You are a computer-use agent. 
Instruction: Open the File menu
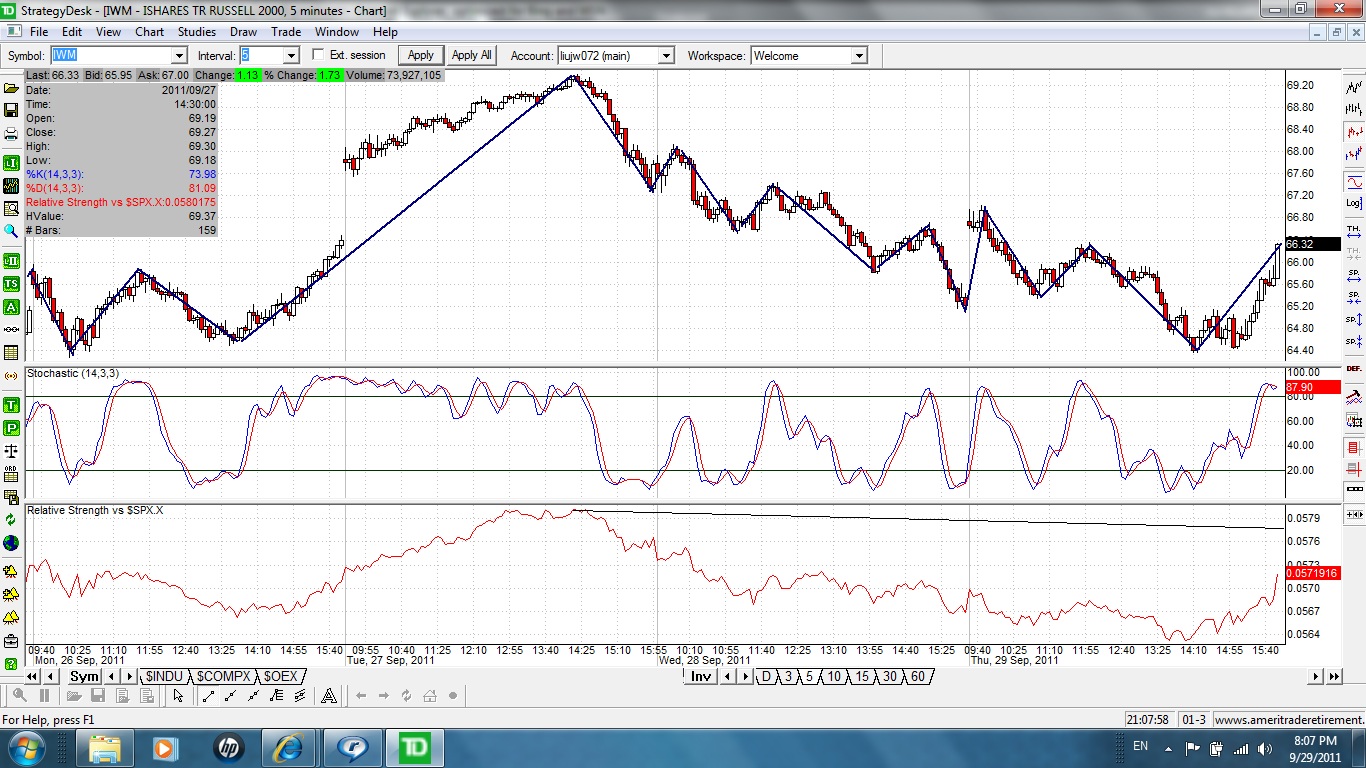(39, 32)
